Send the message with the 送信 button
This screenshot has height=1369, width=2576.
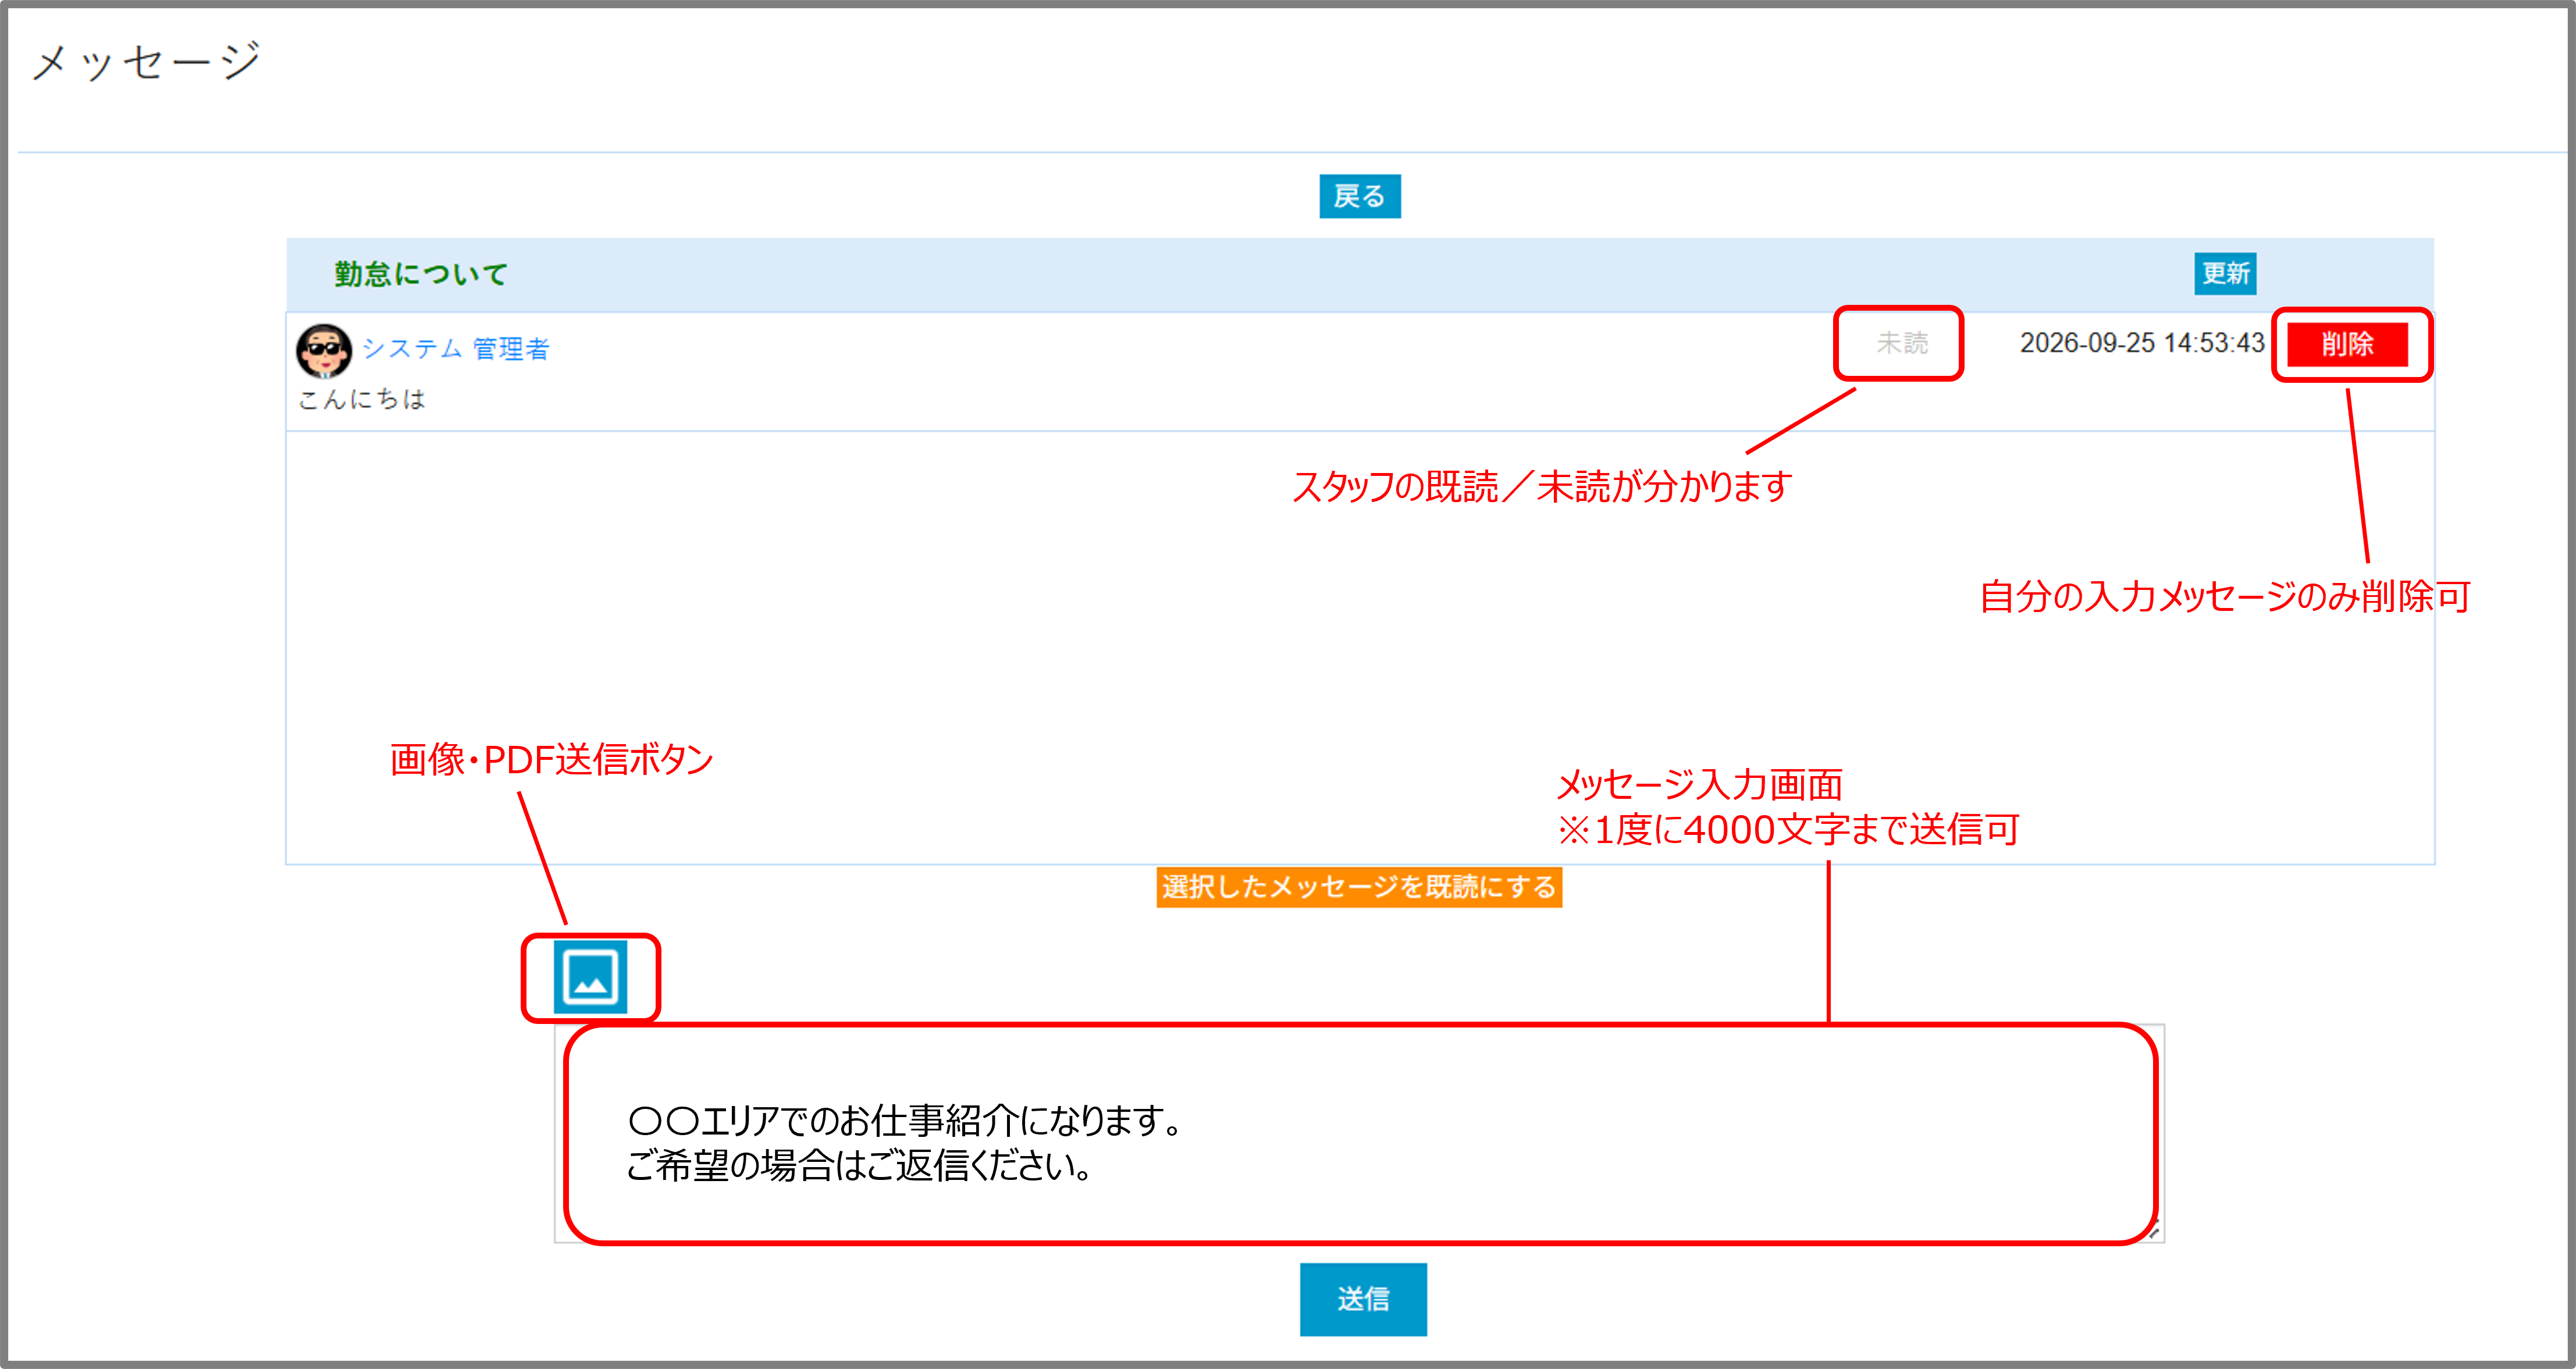click(x=1363, y=1299)
